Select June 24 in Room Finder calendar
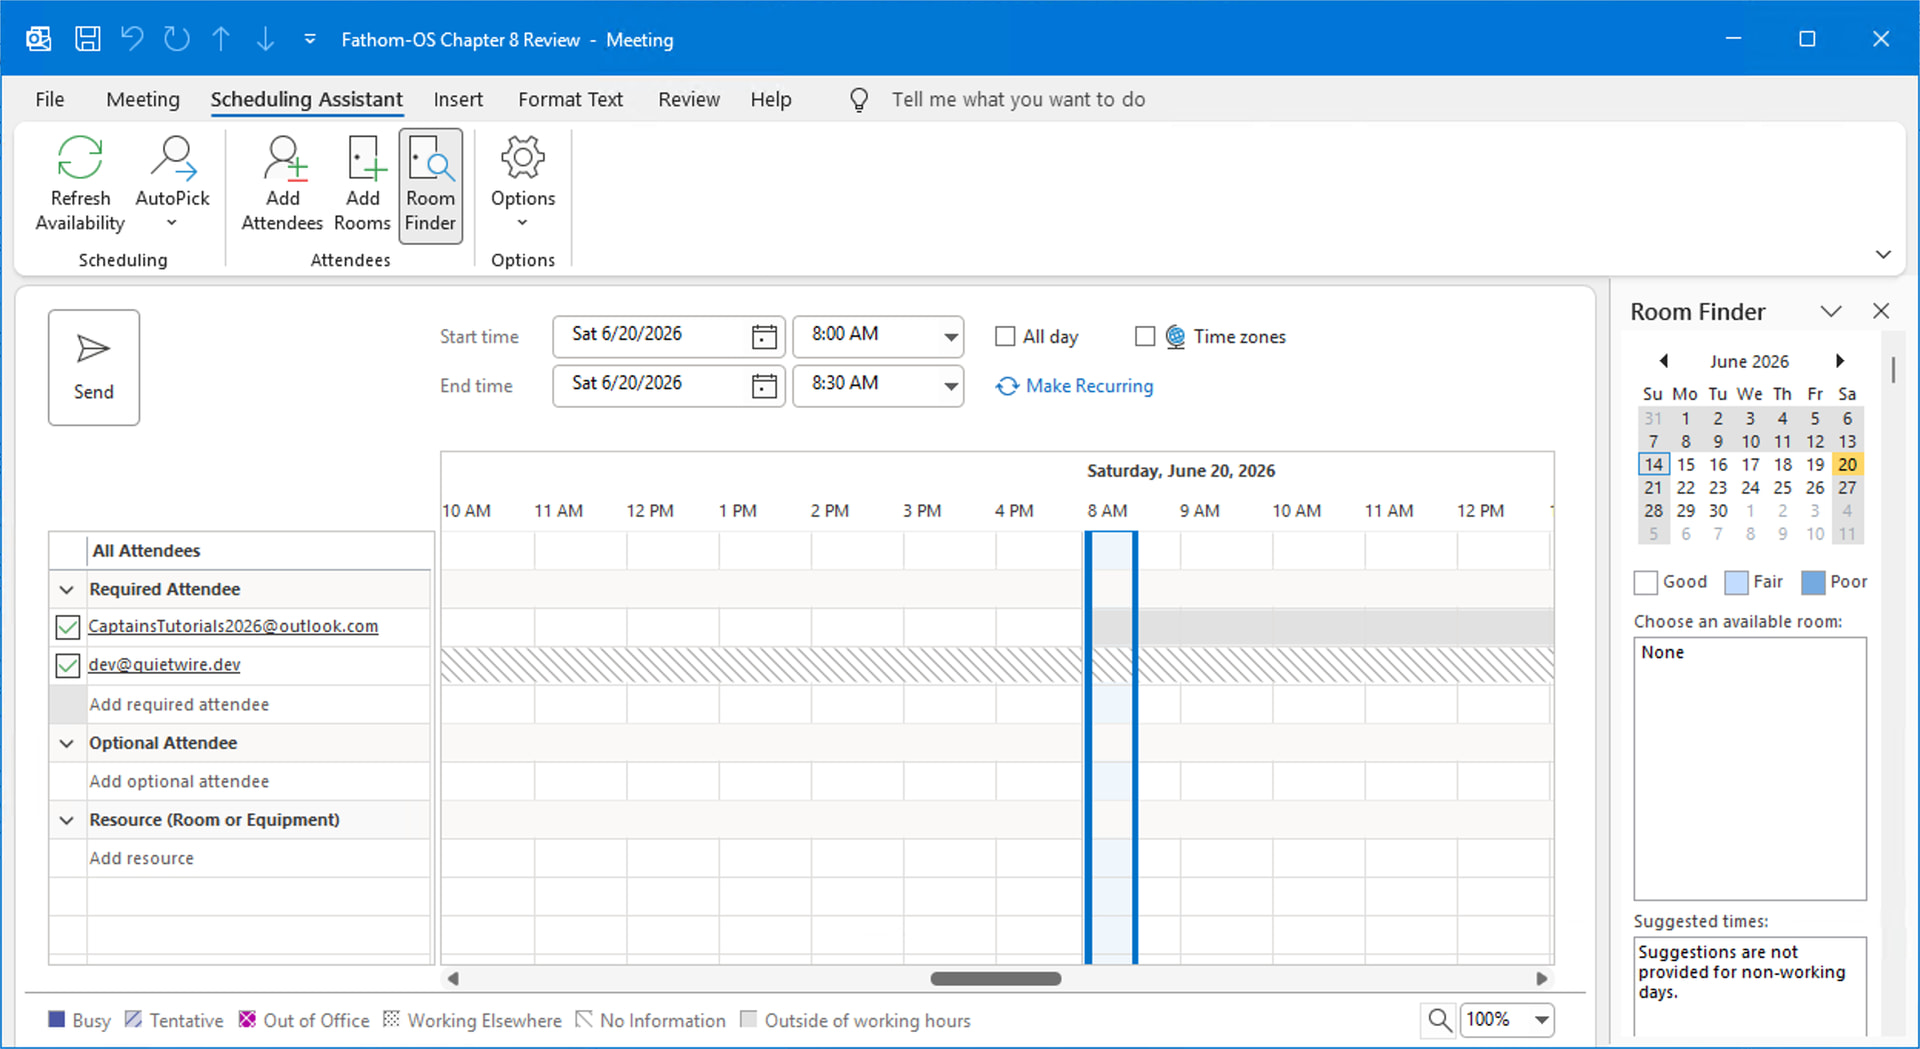The height and width of the screenshot is (1049, 1920). coord(1750,488)
